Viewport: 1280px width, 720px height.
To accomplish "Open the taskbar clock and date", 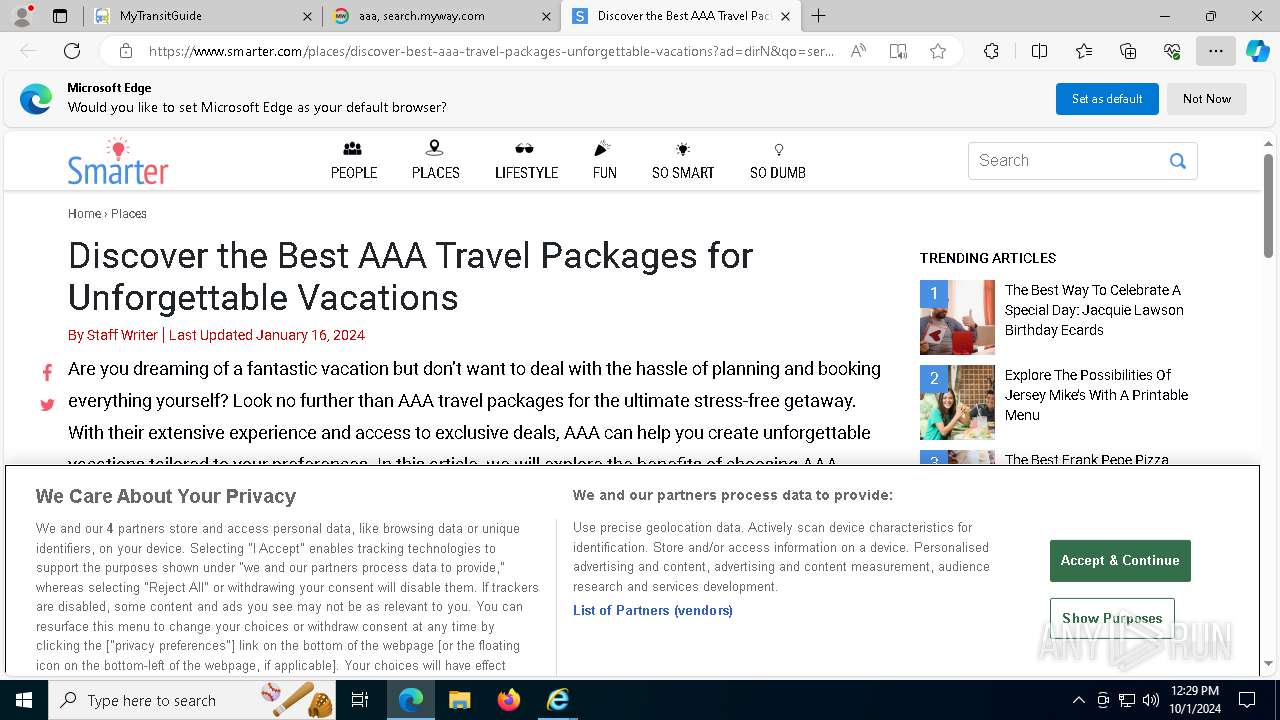I will 1194,700.
